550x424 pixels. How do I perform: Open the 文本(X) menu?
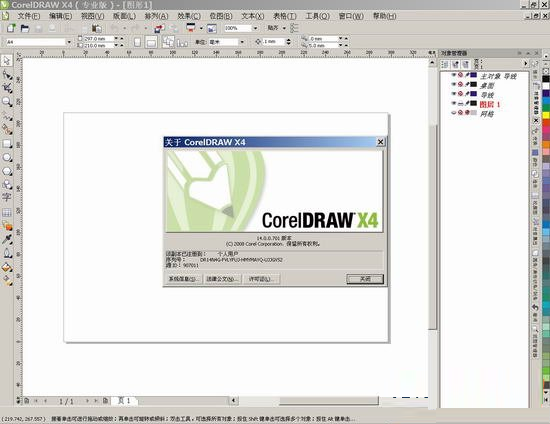tap(253, 16)
